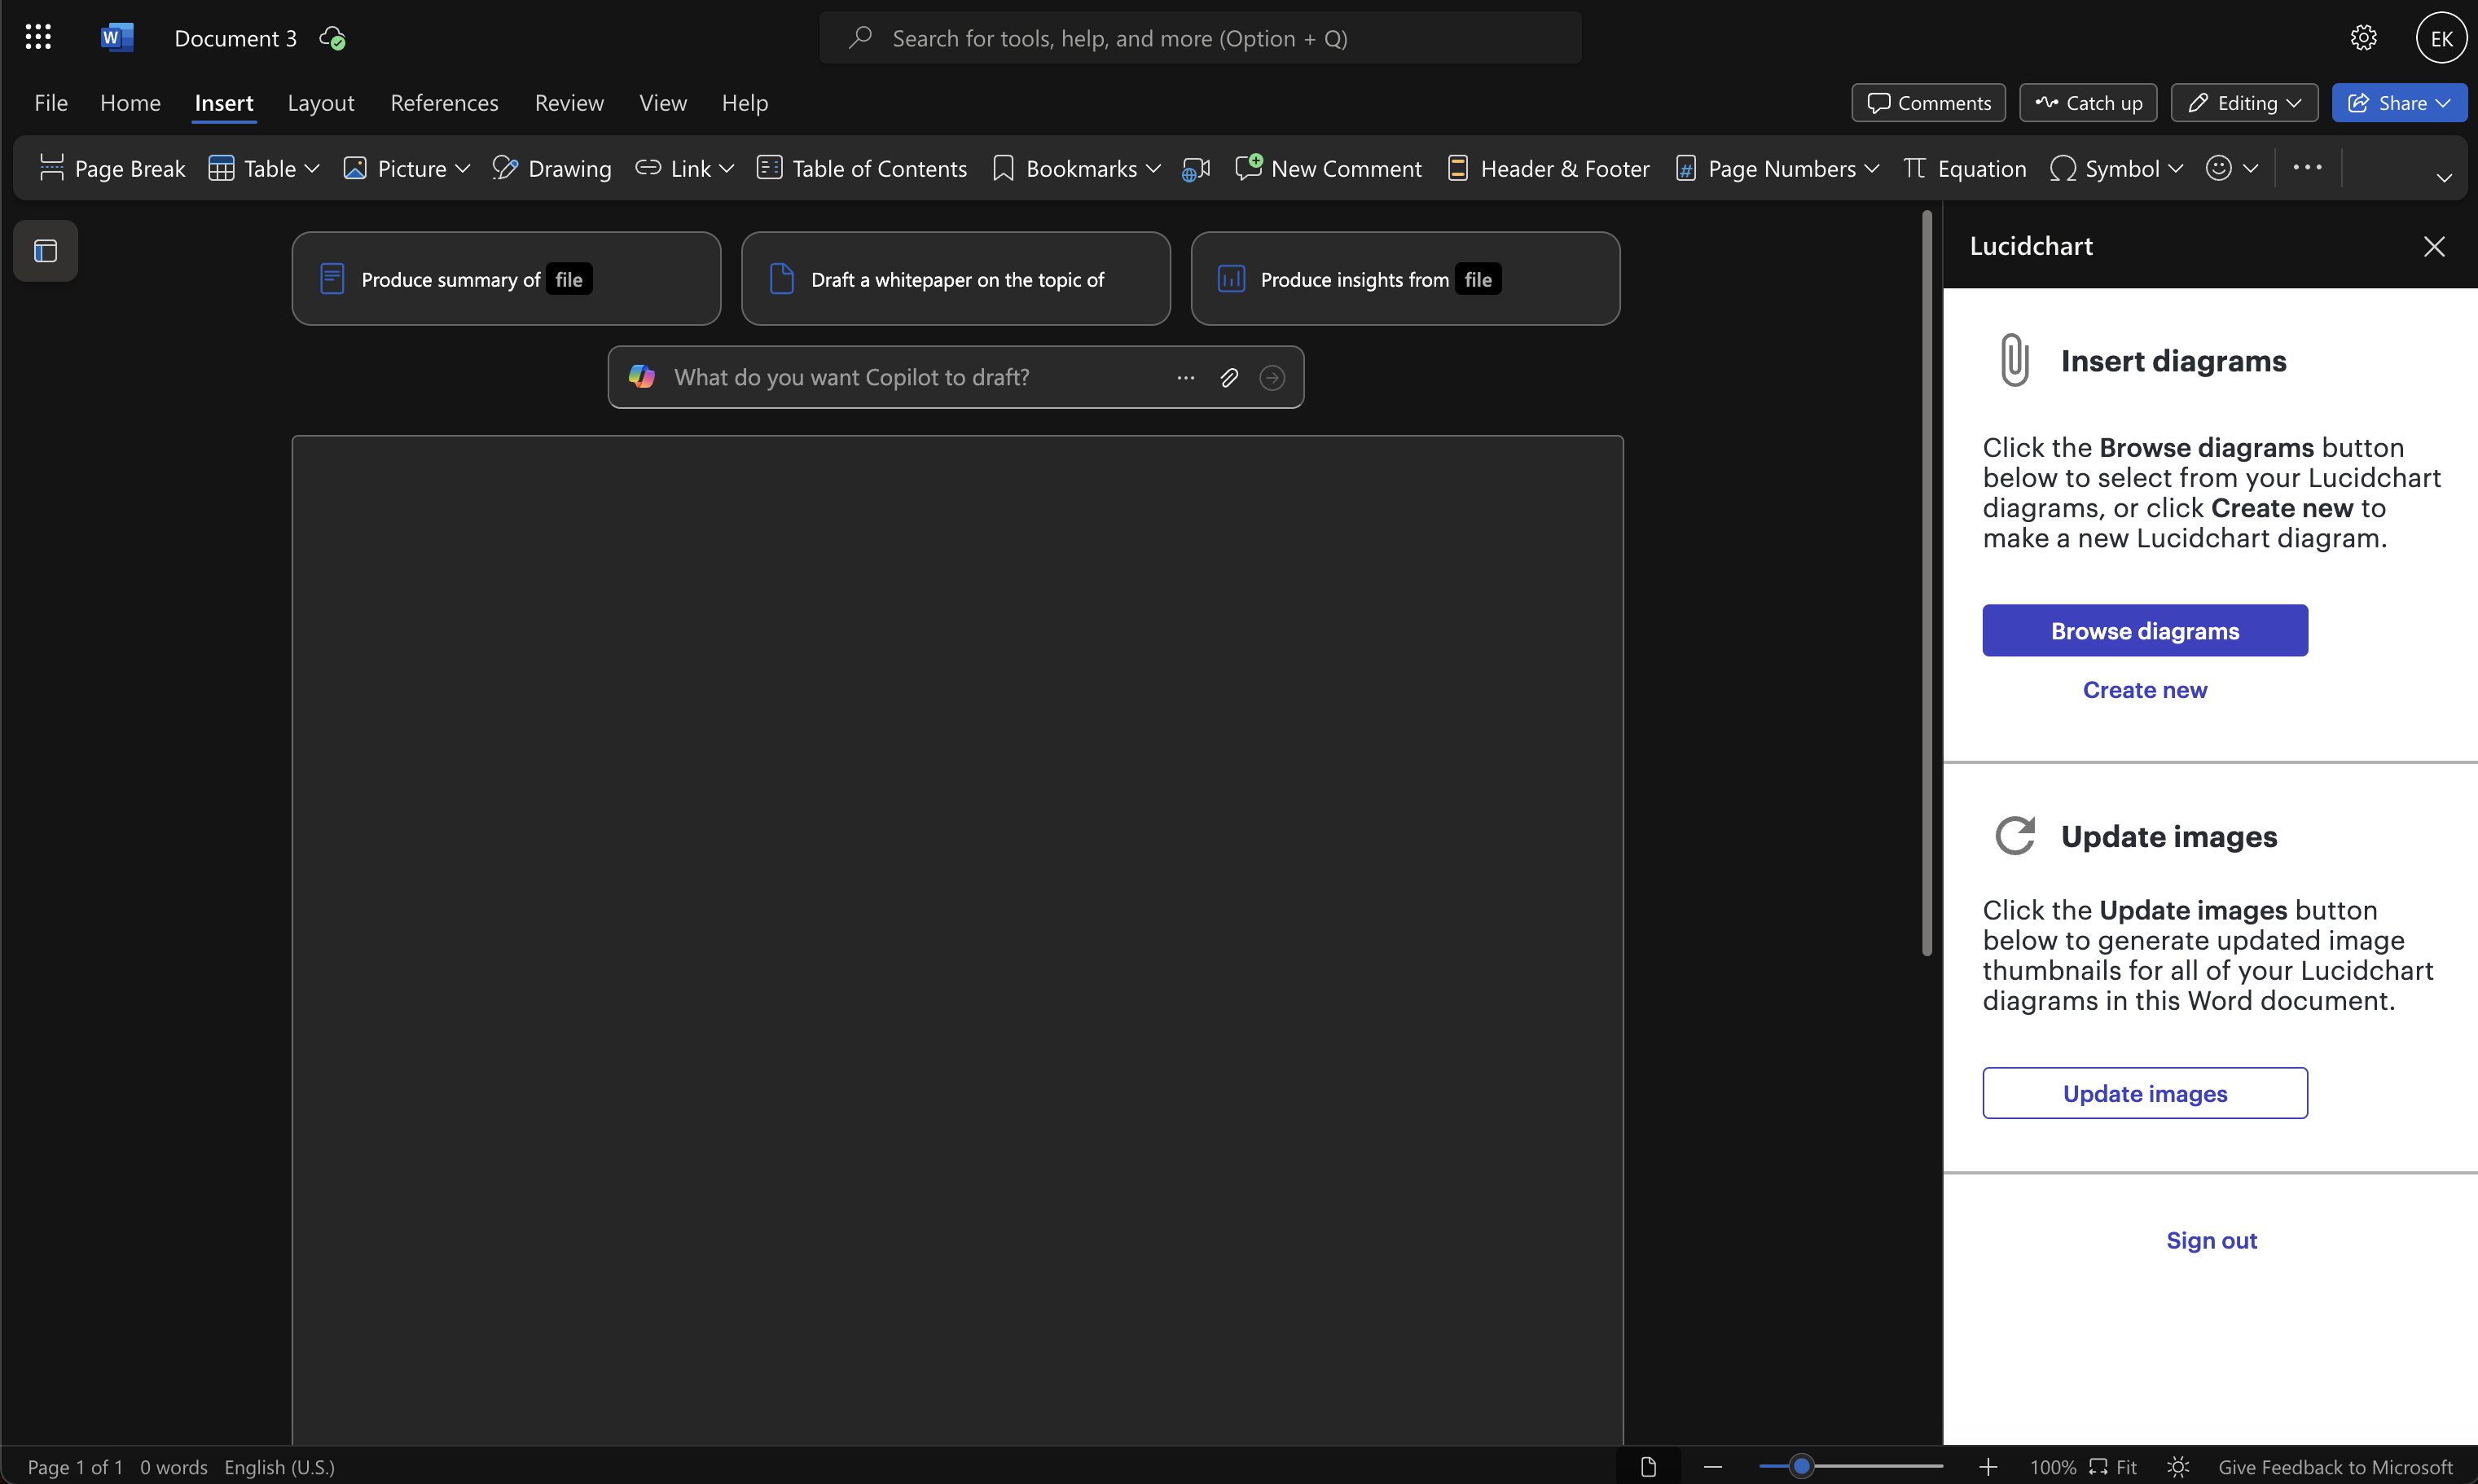
Task: Select Produce insights from file prompt
Action: (1405, 279)
